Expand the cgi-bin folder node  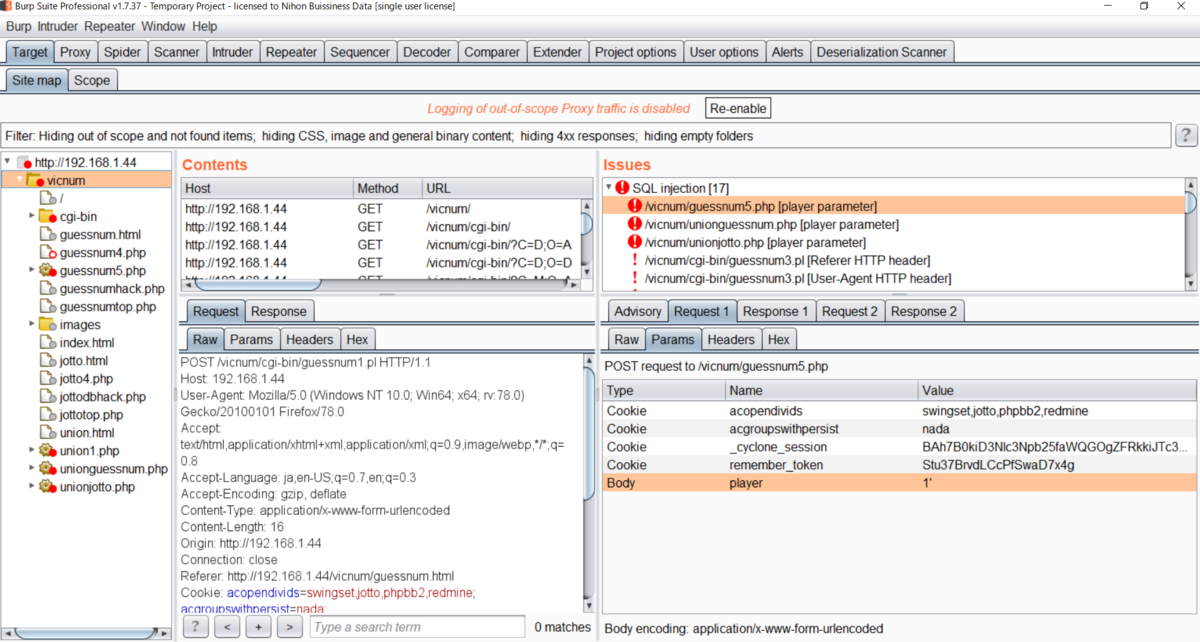(32, 216)
